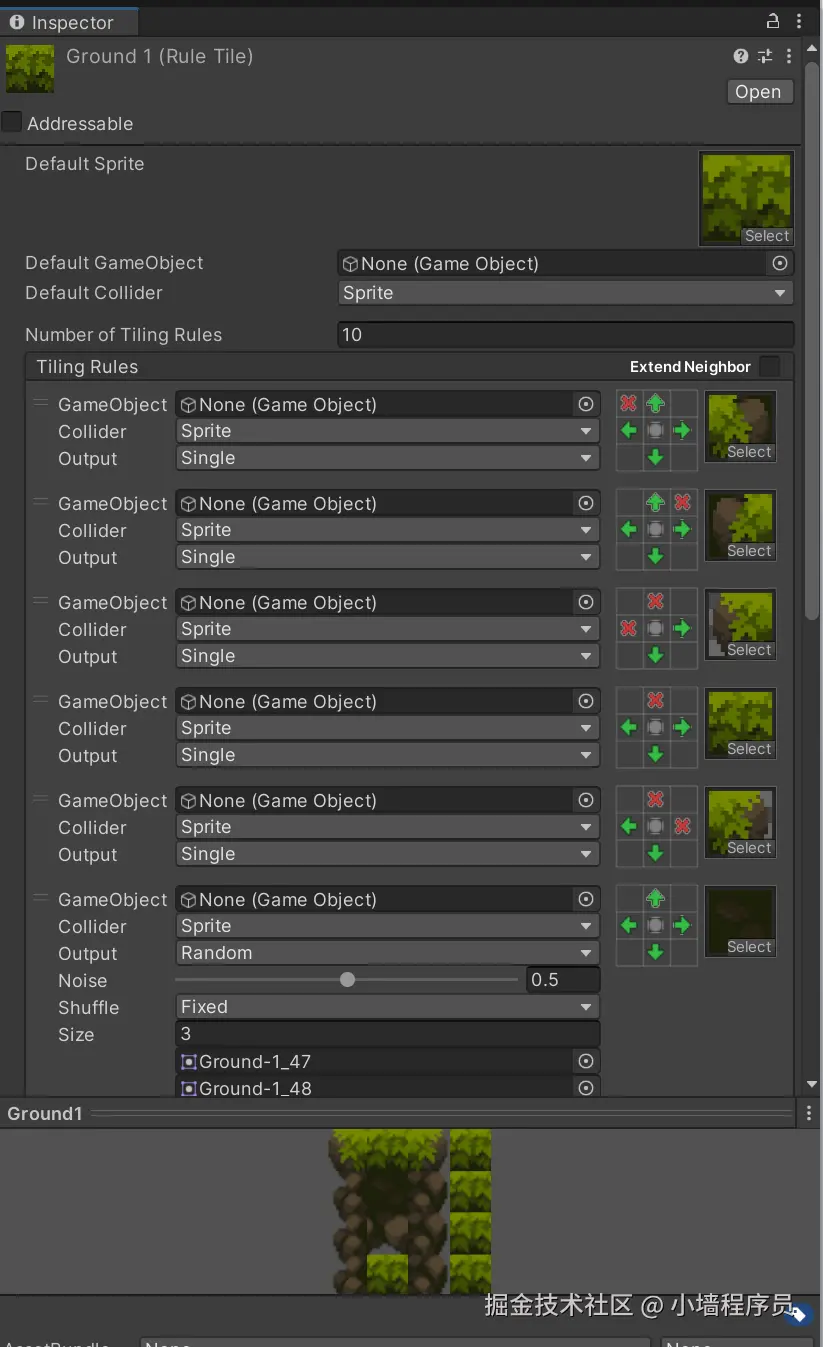Toggle the empty top-right cell in the first rule's grid
This screenshot has height=1347, width=823.
click(x=683, y=404)
